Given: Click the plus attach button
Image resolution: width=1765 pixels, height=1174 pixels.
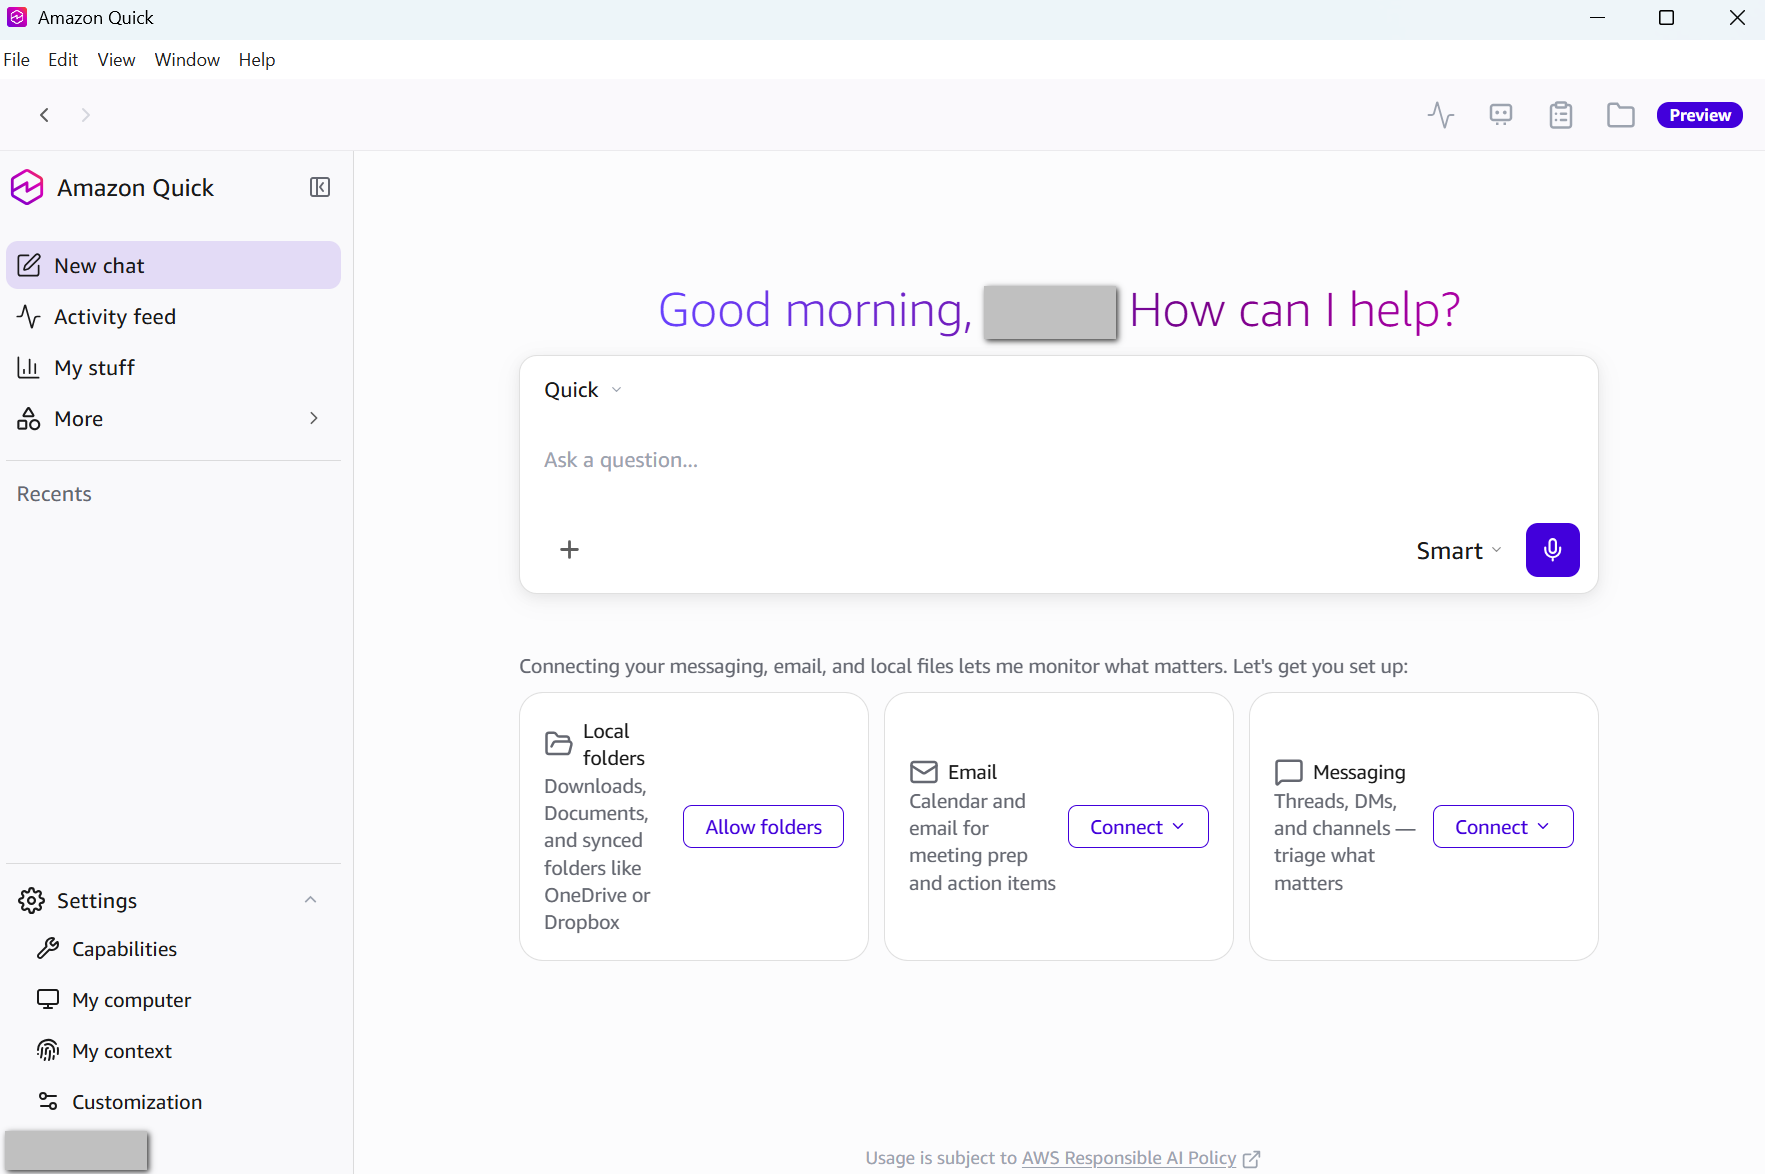Looking at the screenshot, I should pos(569,550).
